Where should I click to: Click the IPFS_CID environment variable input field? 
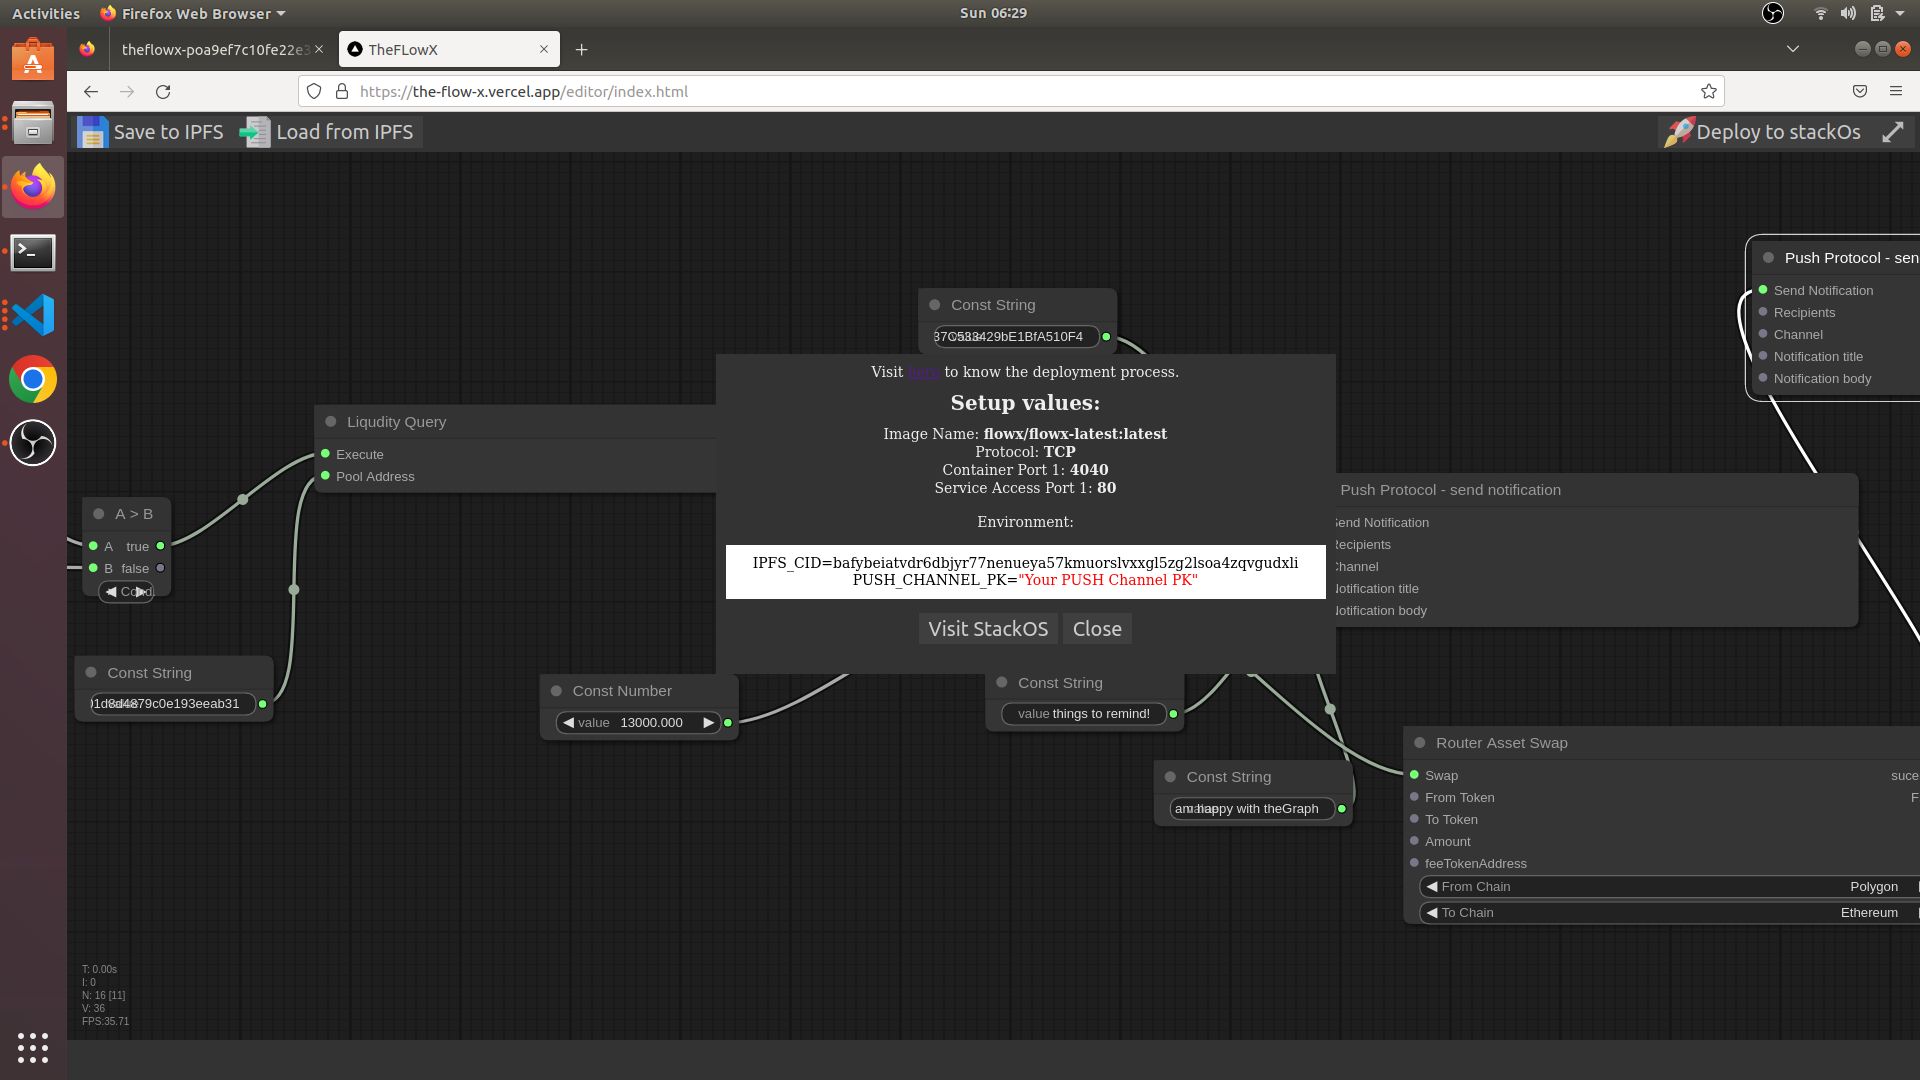1025,562
